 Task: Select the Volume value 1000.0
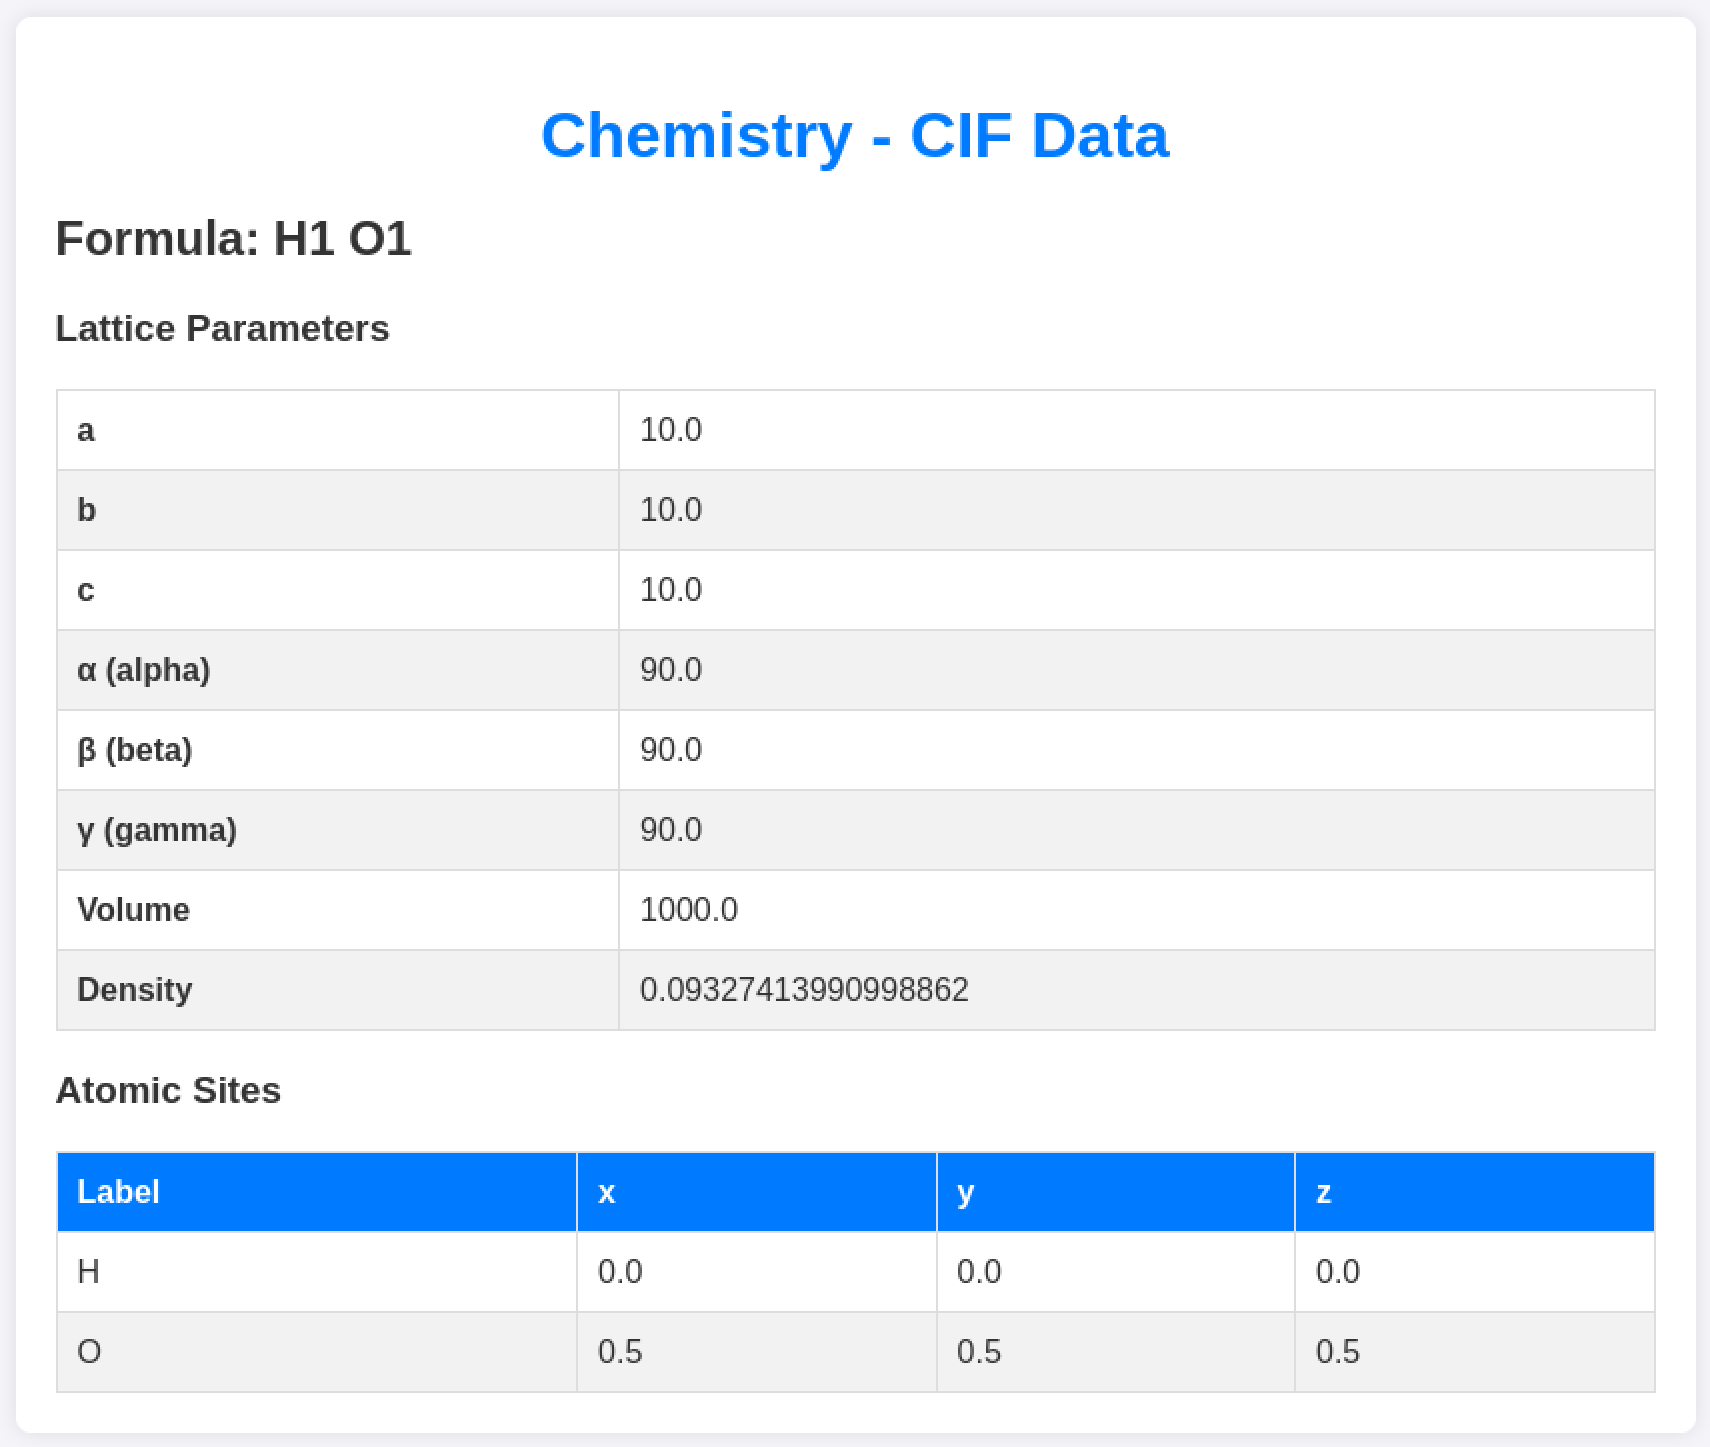click(688, 910)
